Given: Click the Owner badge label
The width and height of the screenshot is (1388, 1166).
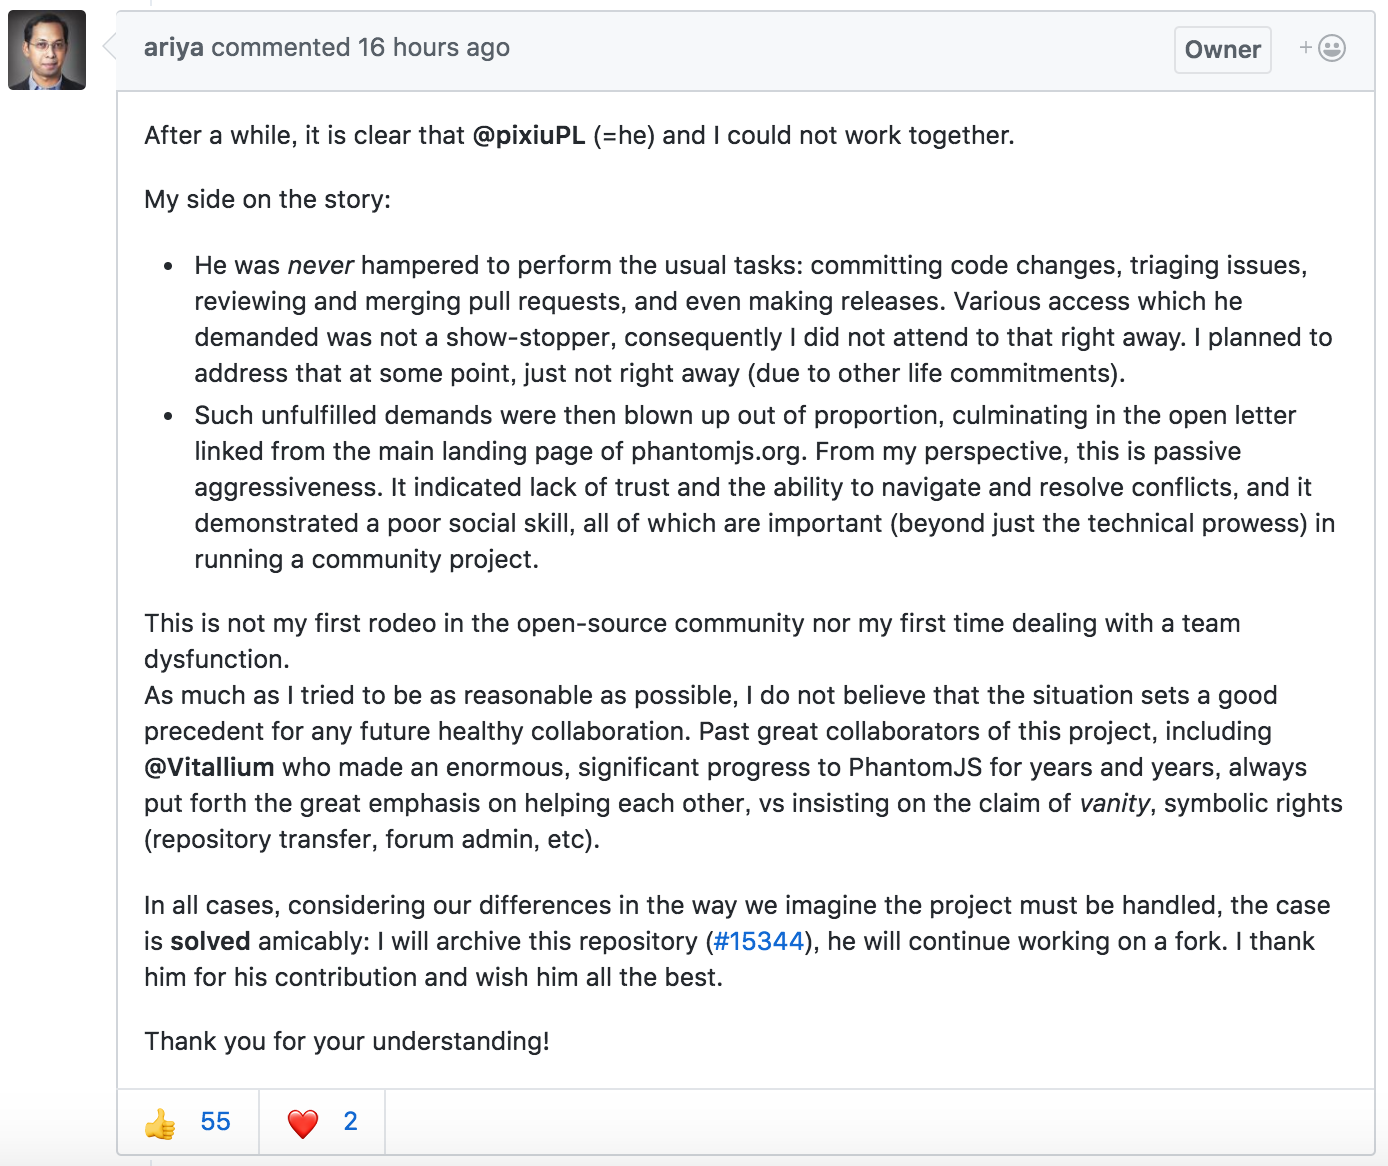Looking at the screenshot, I should point(1222,49).
